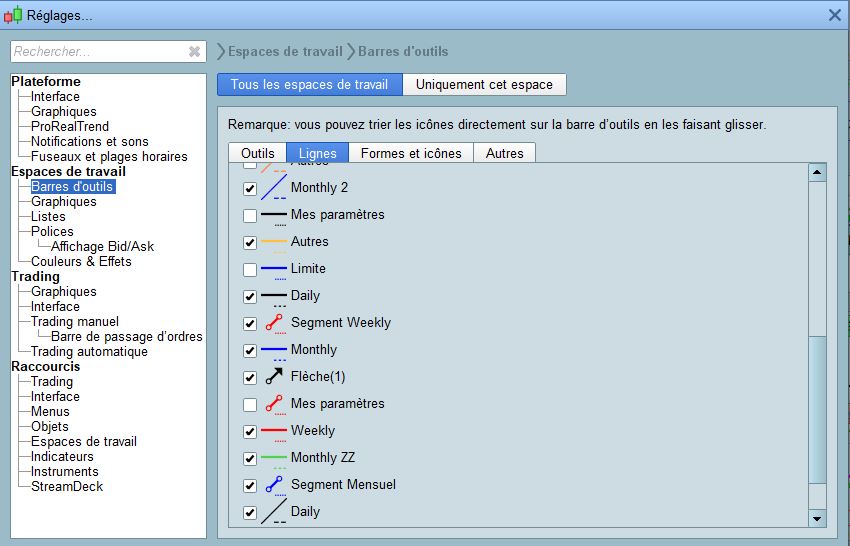Click the green line icon for Monthly ZZ
This screenshot has height=546, width=850.
[x=273, y=458]
